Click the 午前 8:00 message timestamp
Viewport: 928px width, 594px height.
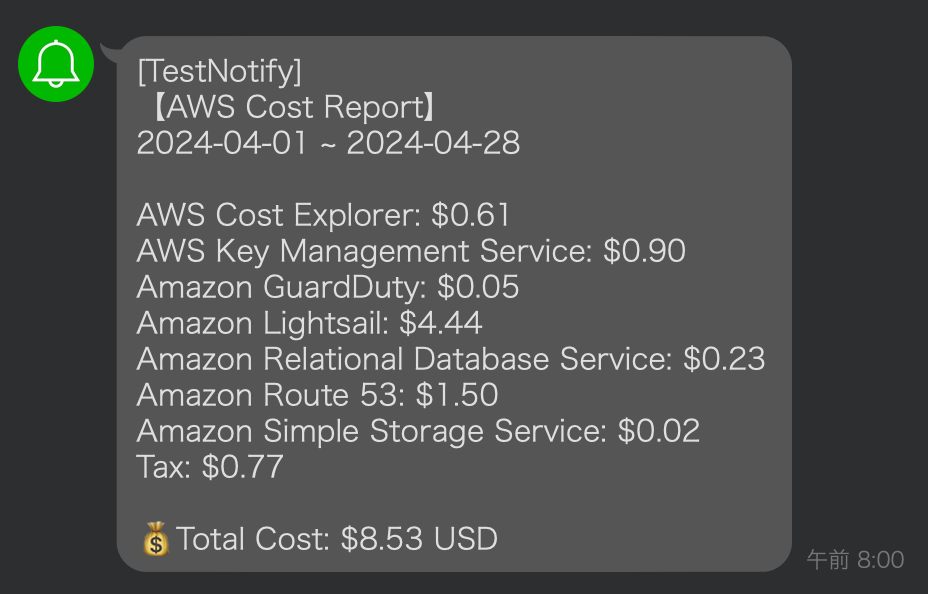(x=855, y=560)
